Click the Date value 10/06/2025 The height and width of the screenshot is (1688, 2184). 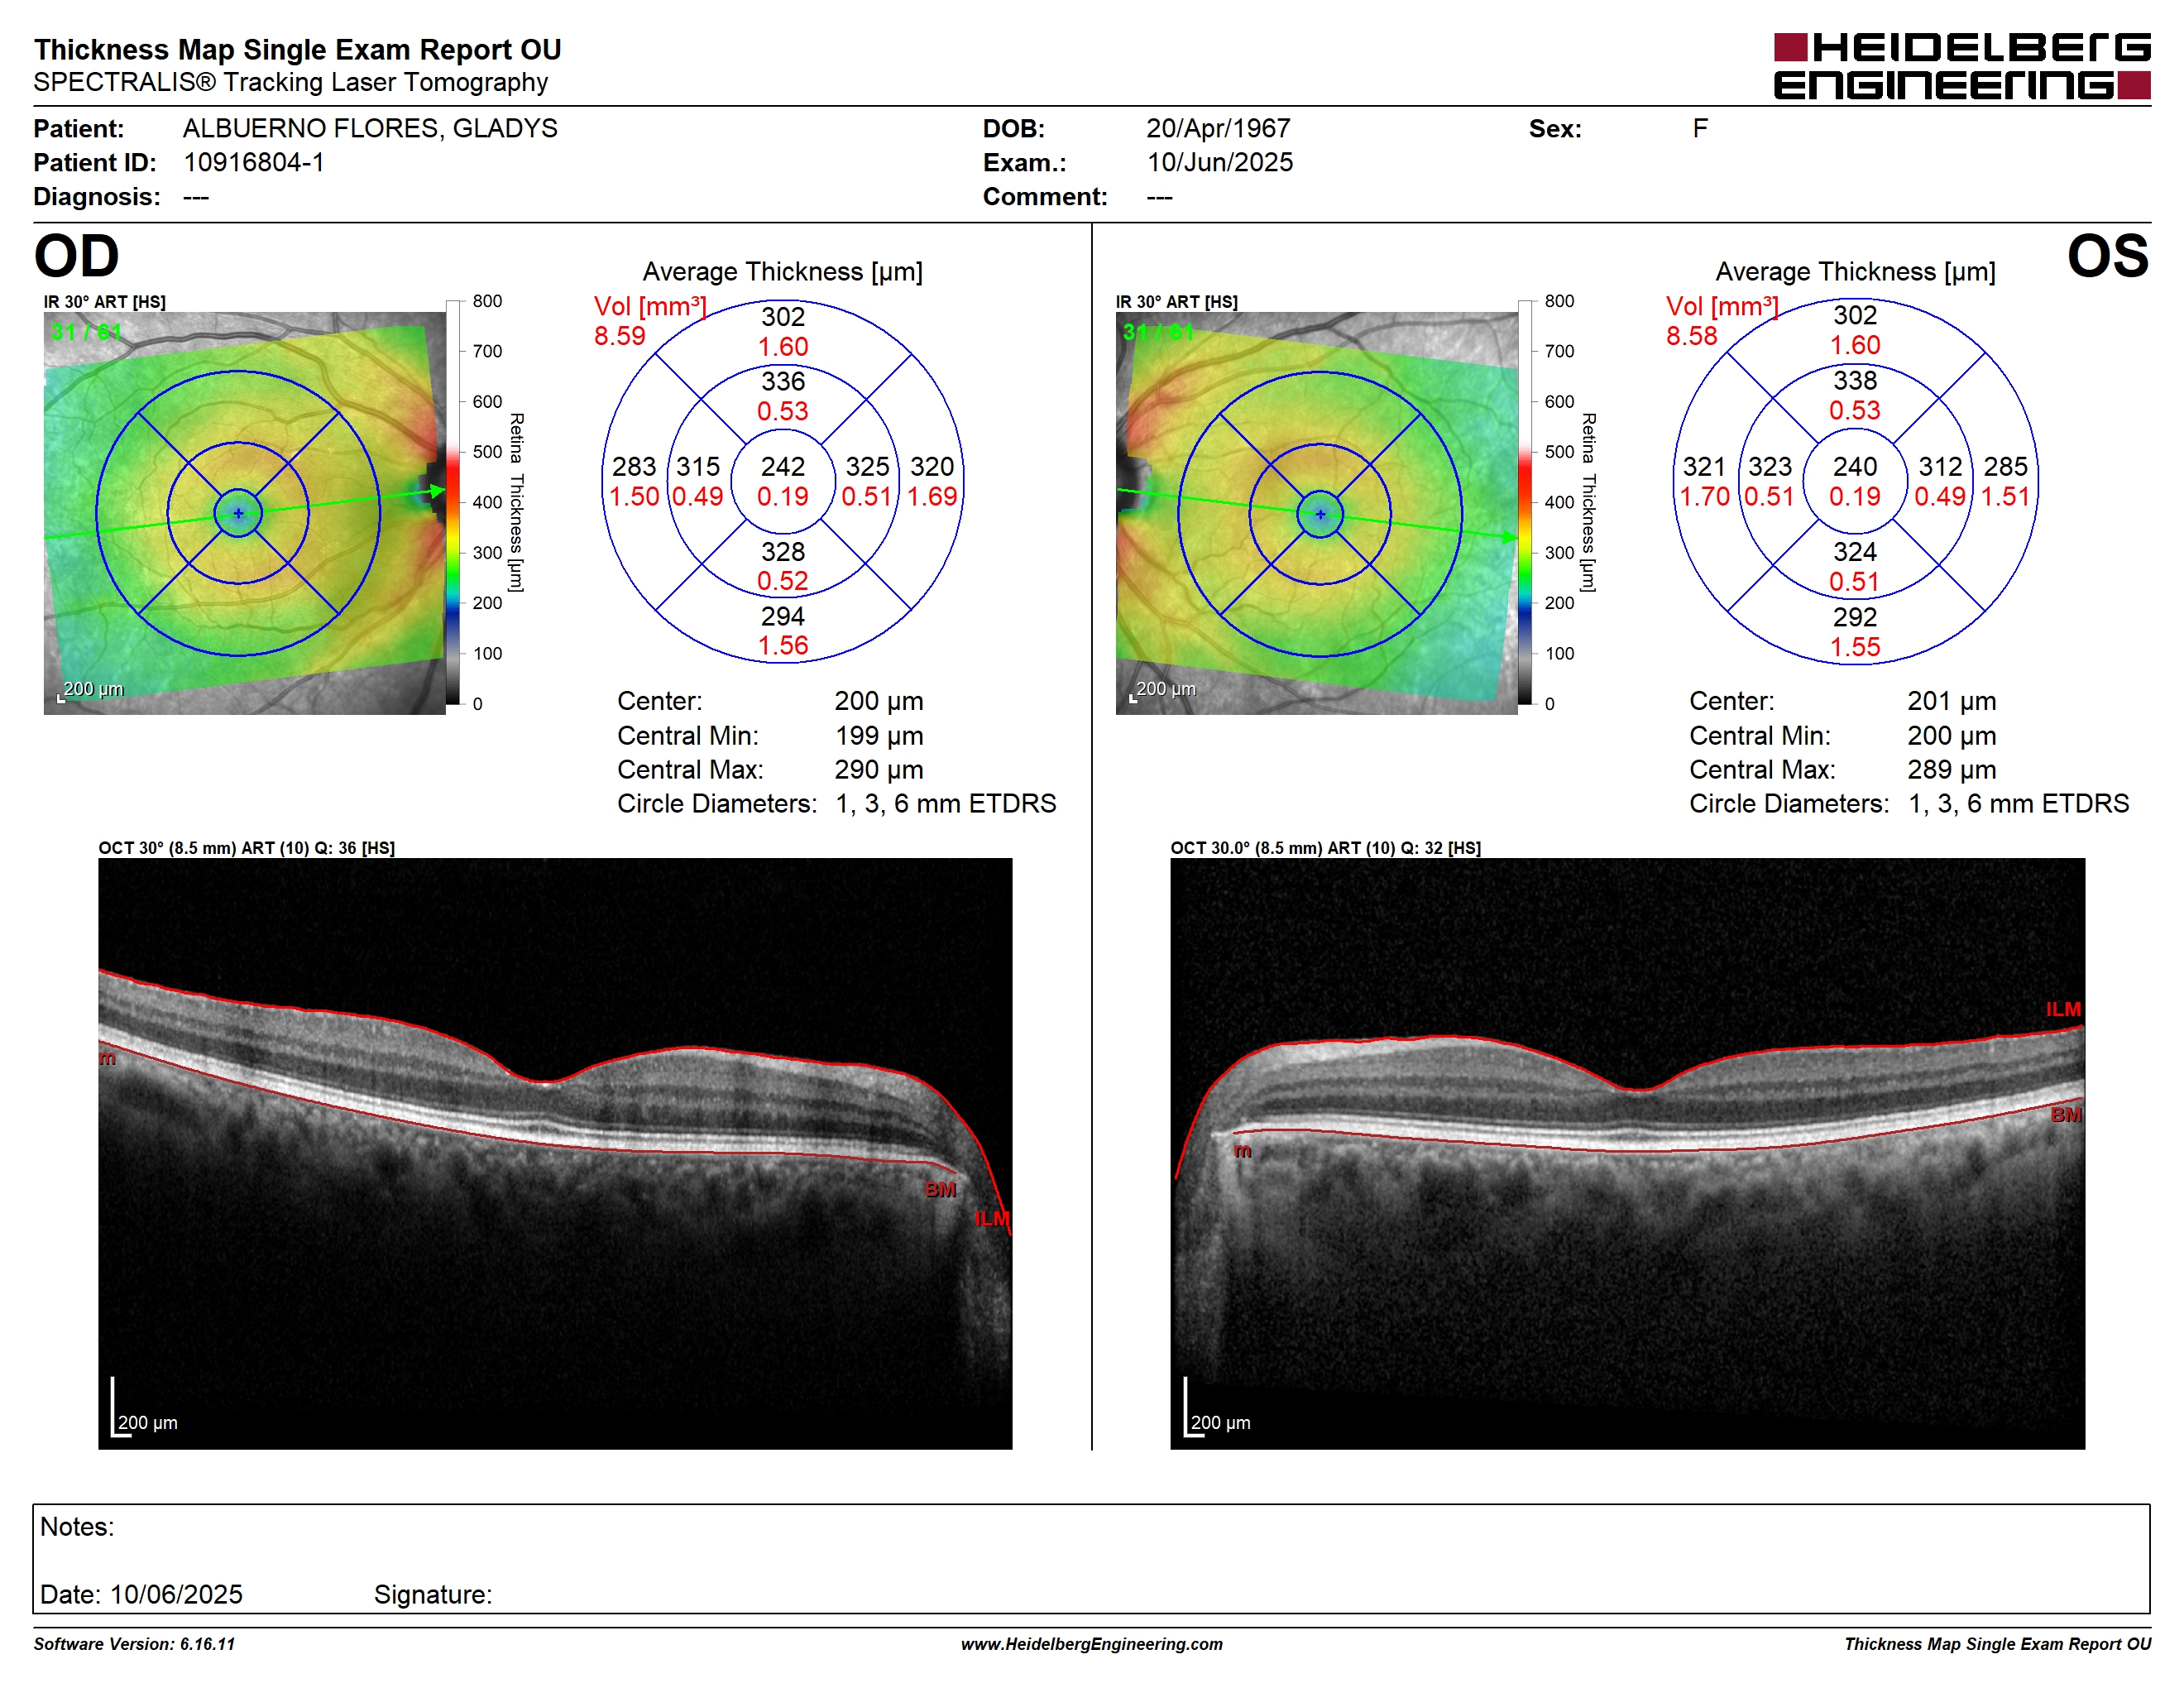tap(176, 1595)
